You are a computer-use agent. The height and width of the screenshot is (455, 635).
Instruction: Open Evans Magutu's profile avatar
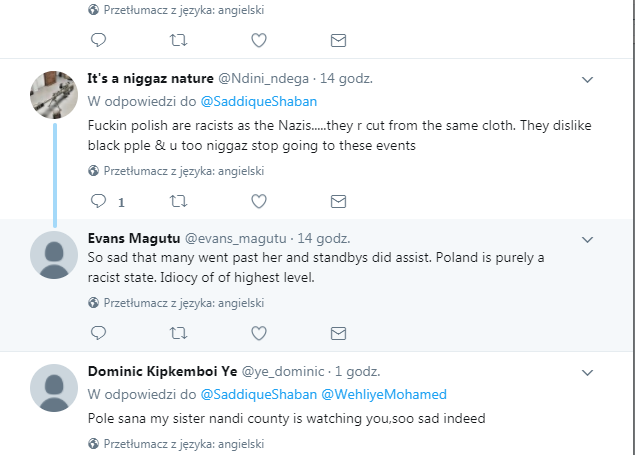coord(54,254)
